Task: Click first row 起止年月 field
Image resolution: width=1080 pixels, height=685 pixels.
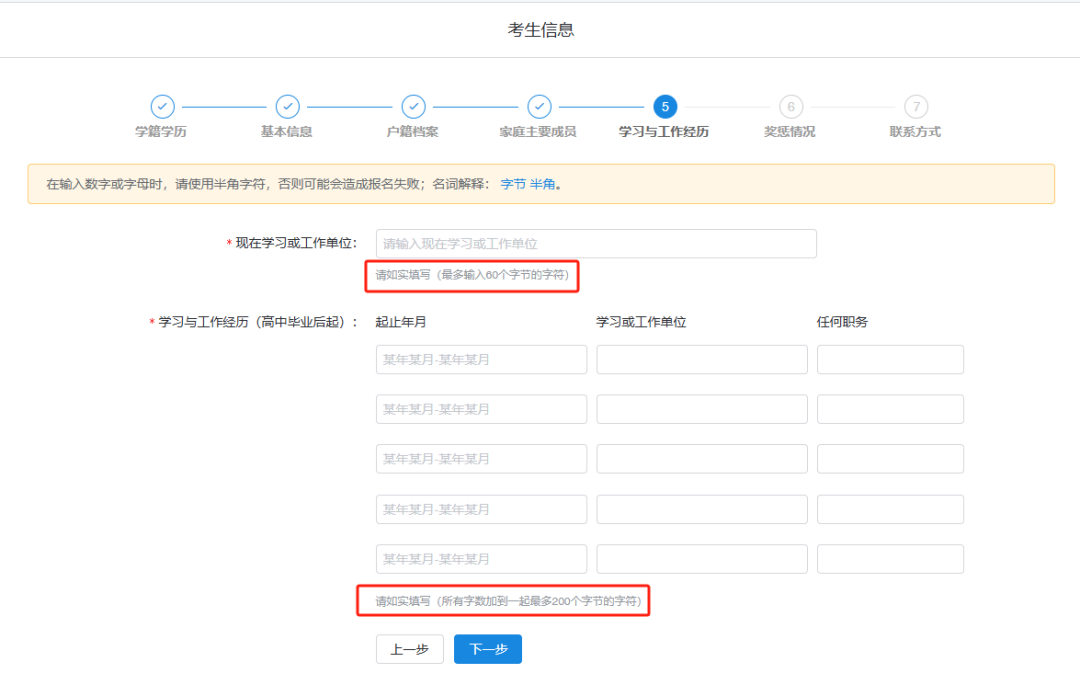Action: pos(481,360)
